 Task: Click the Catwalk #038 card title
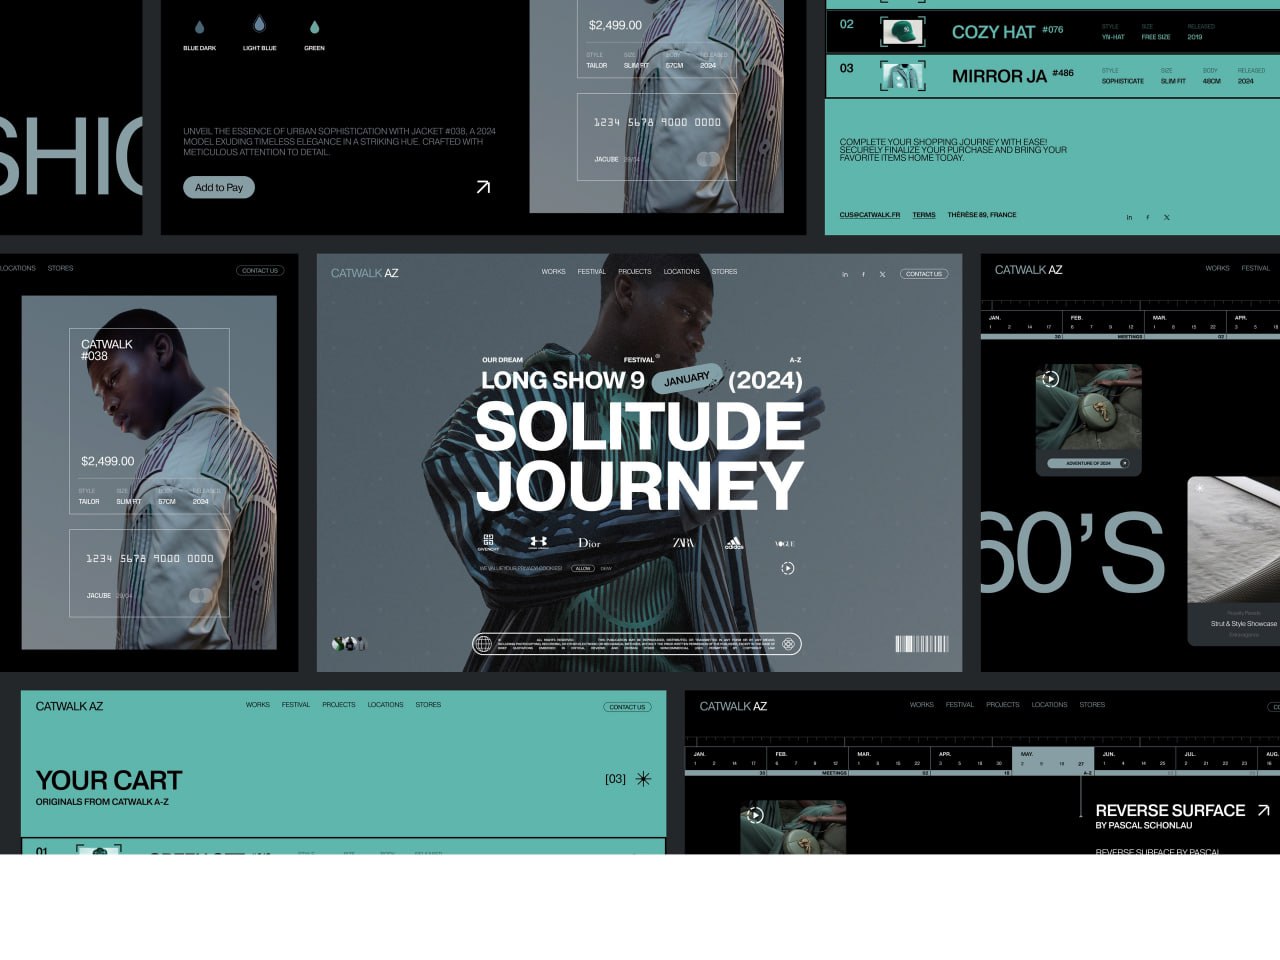pos(107,350)
